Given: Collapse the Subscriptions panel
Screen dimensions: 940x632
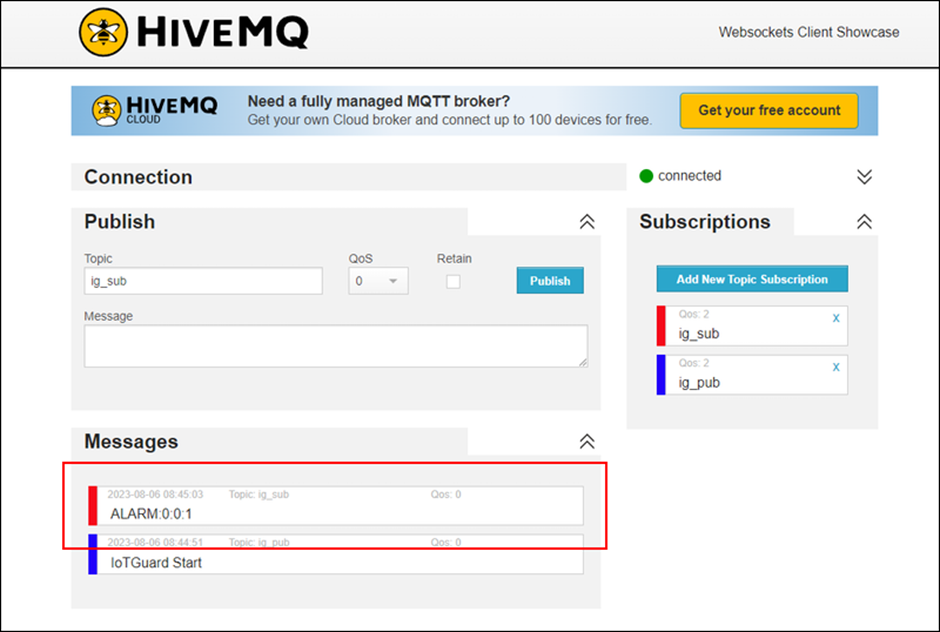Looking at the screenshot, I should [x=864, y=222].
